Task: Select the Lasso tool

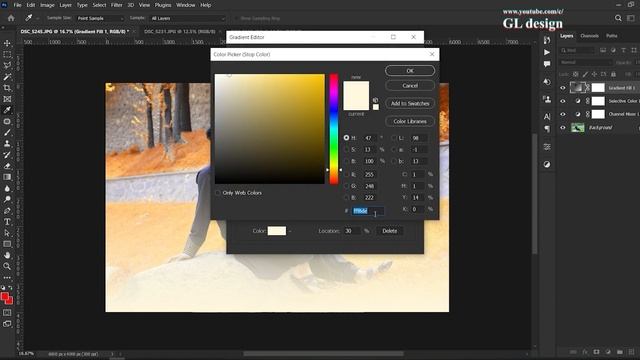Action: 7,65
